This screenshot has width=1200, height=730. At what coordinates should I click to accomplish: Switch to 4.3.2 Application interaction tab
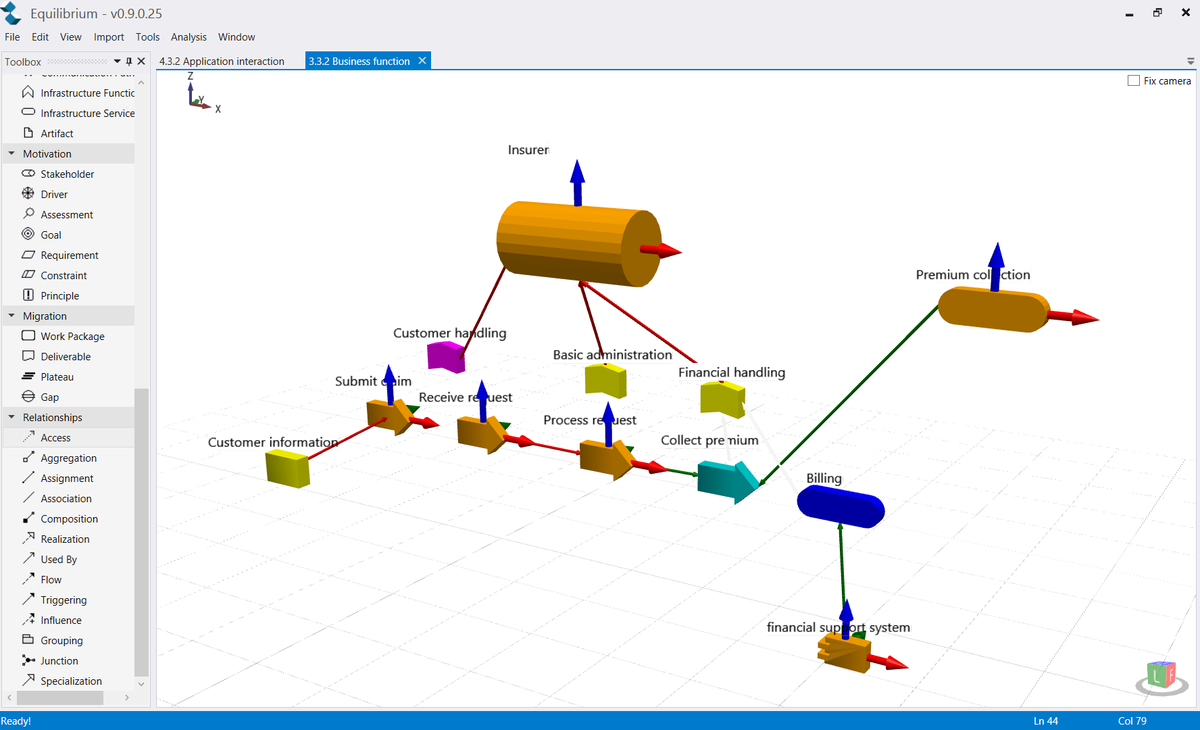(222, 62)
